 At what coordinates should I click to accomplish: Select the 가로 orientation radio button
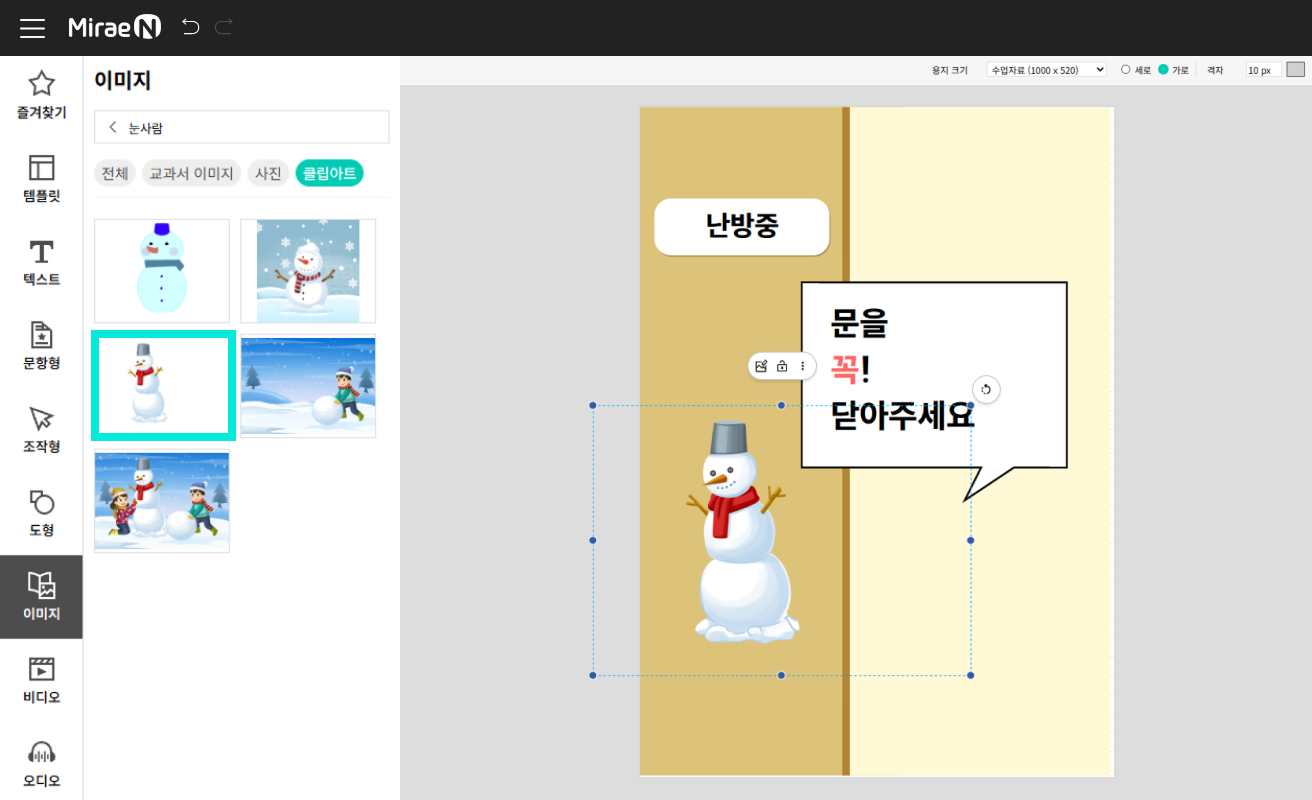1163,70
